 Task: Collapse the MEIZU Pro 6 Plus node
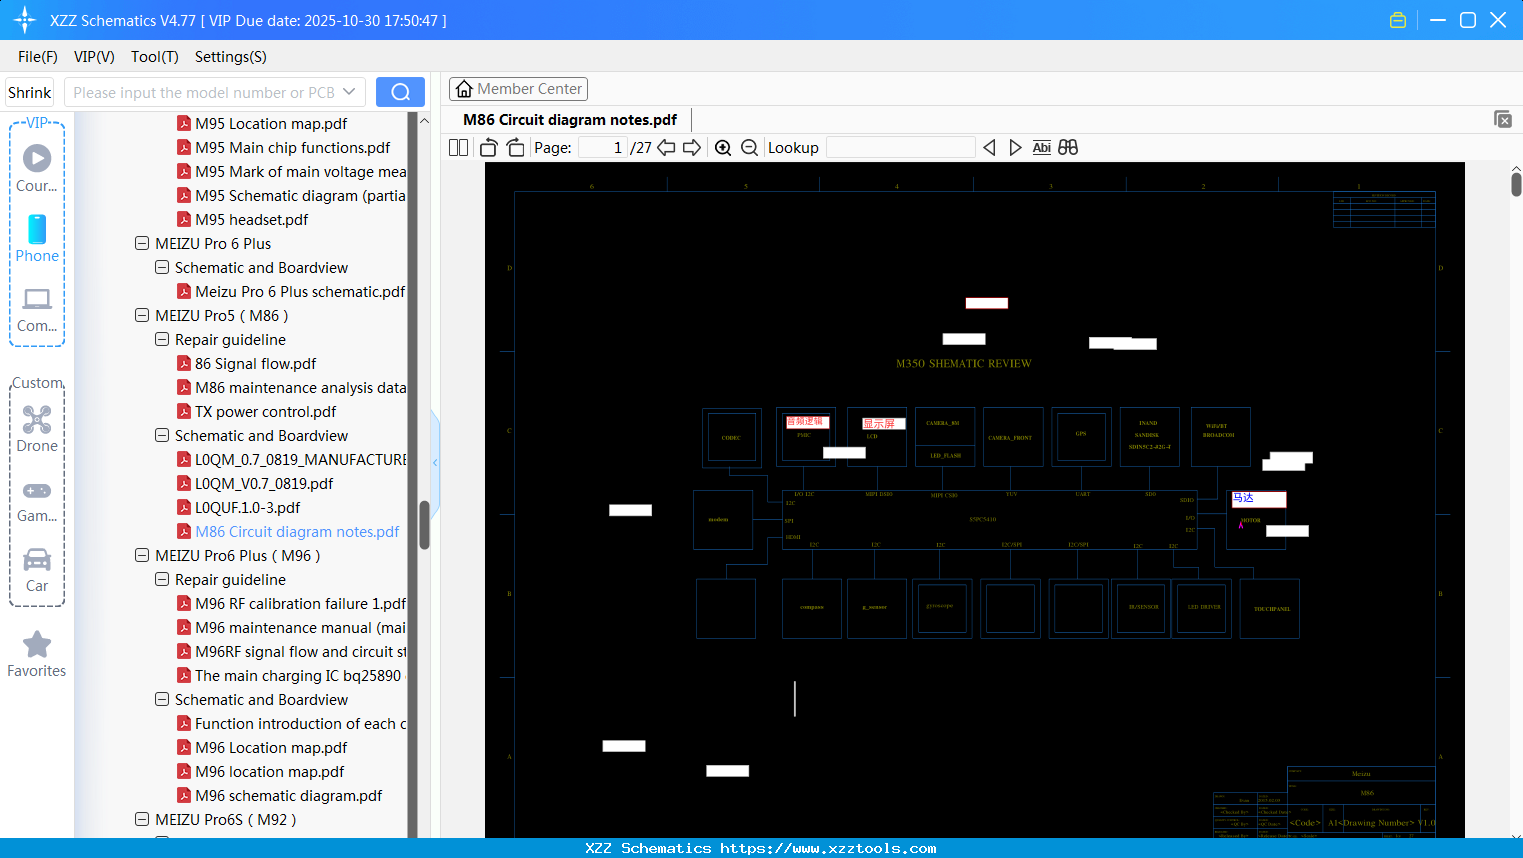(142, 243)
